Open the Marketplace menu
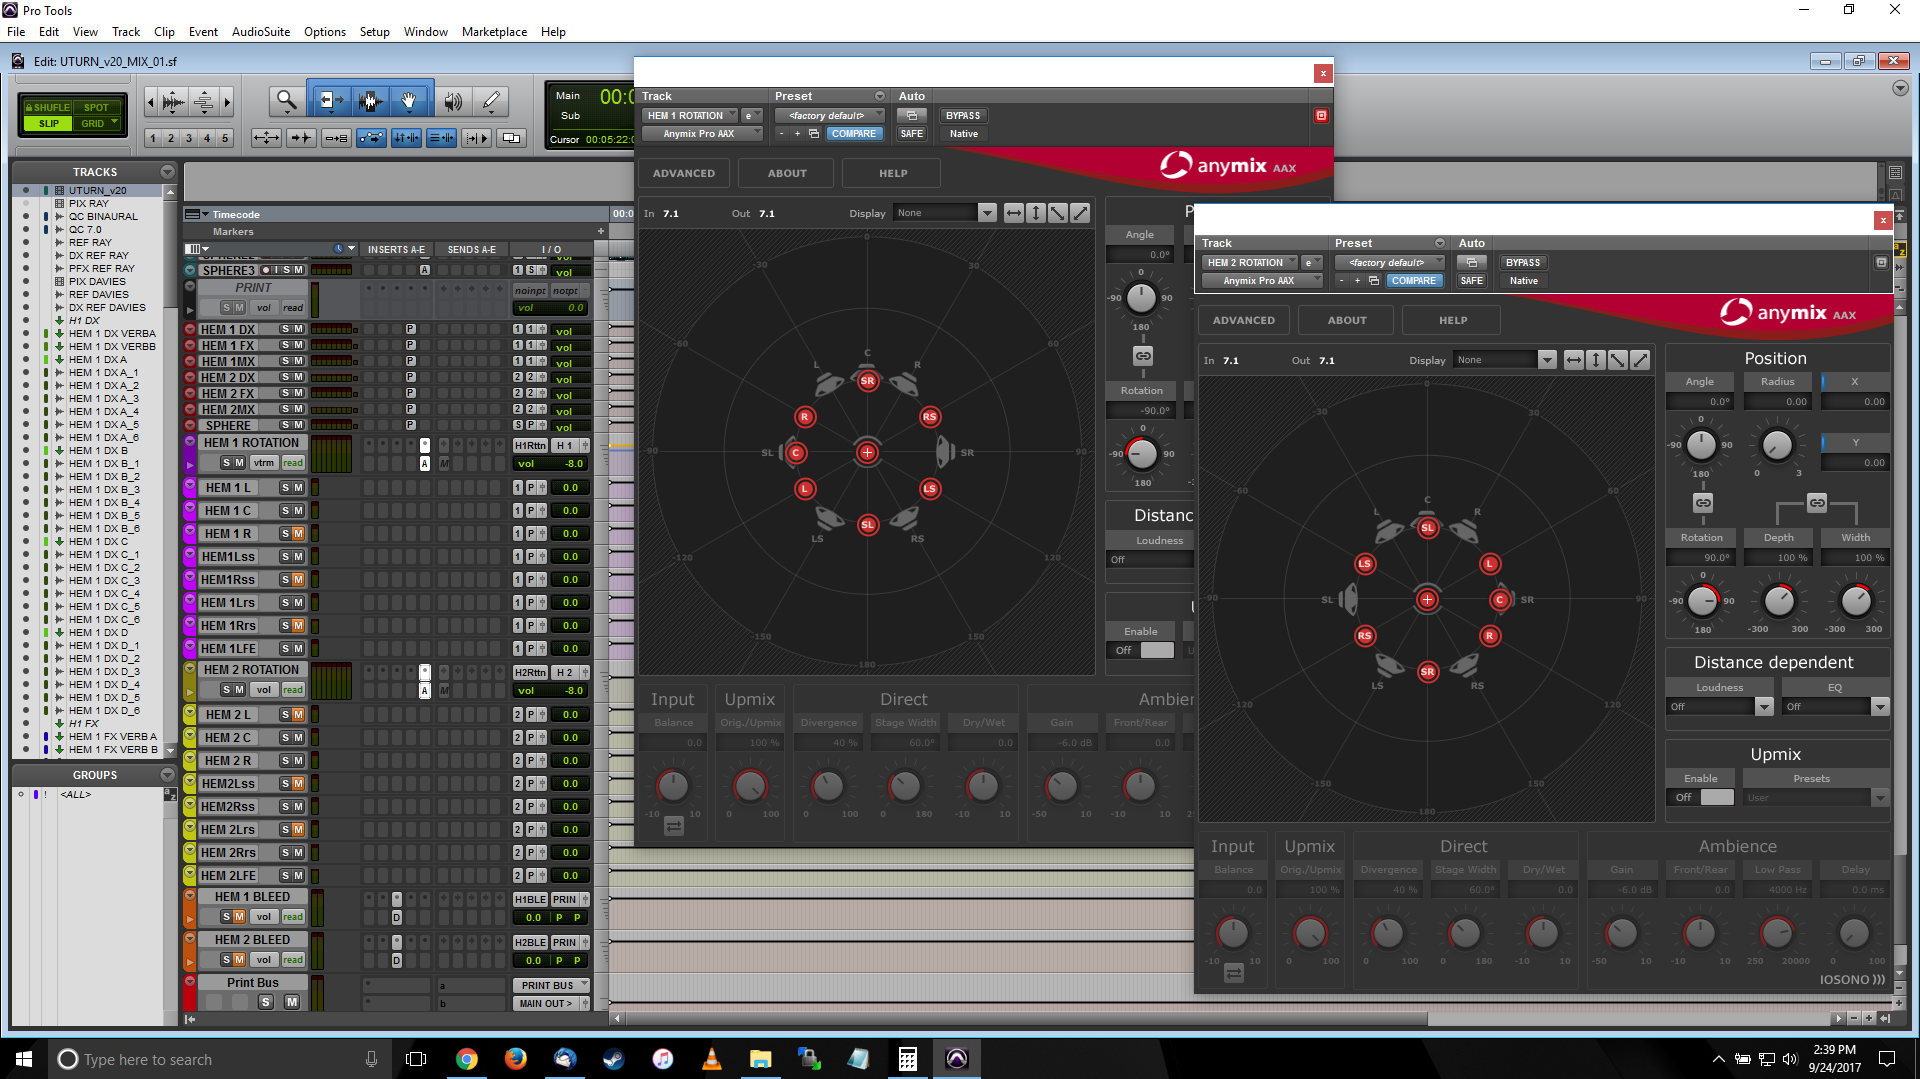The height and width of the screenshot is (1079, 1920). coord(494,32)
